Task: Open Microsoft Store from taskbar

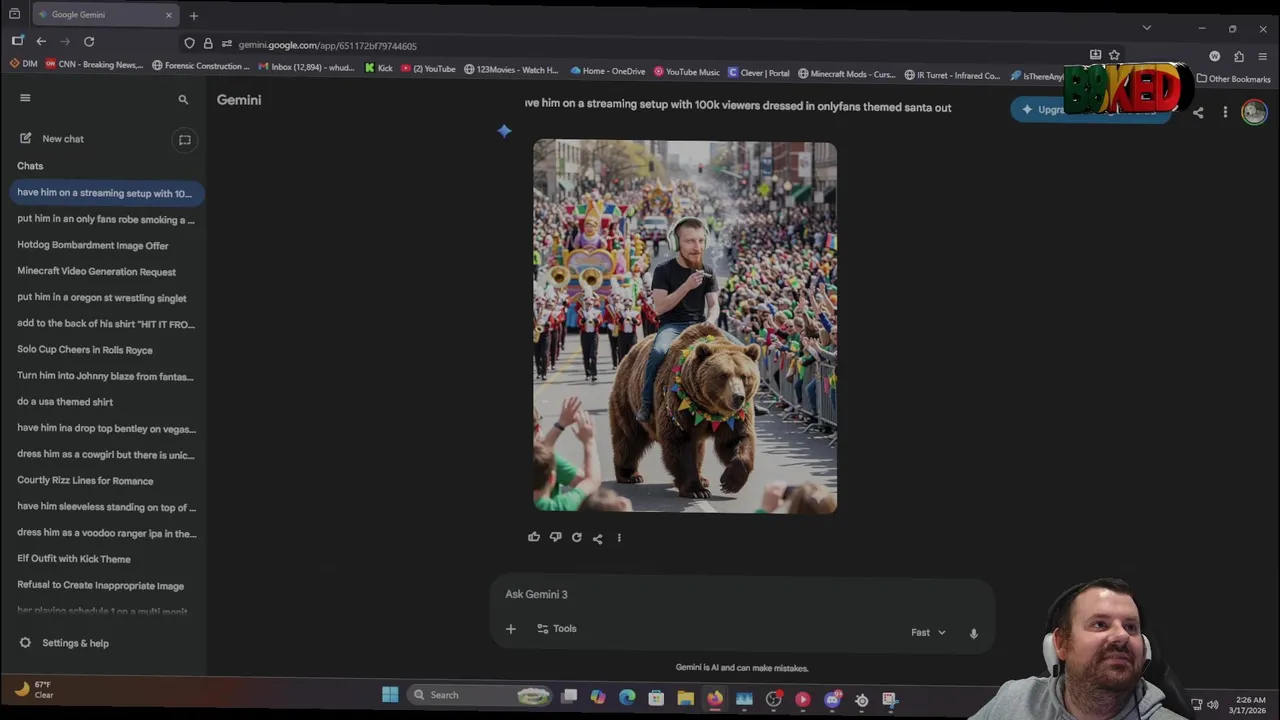Action: pos(656,698)
